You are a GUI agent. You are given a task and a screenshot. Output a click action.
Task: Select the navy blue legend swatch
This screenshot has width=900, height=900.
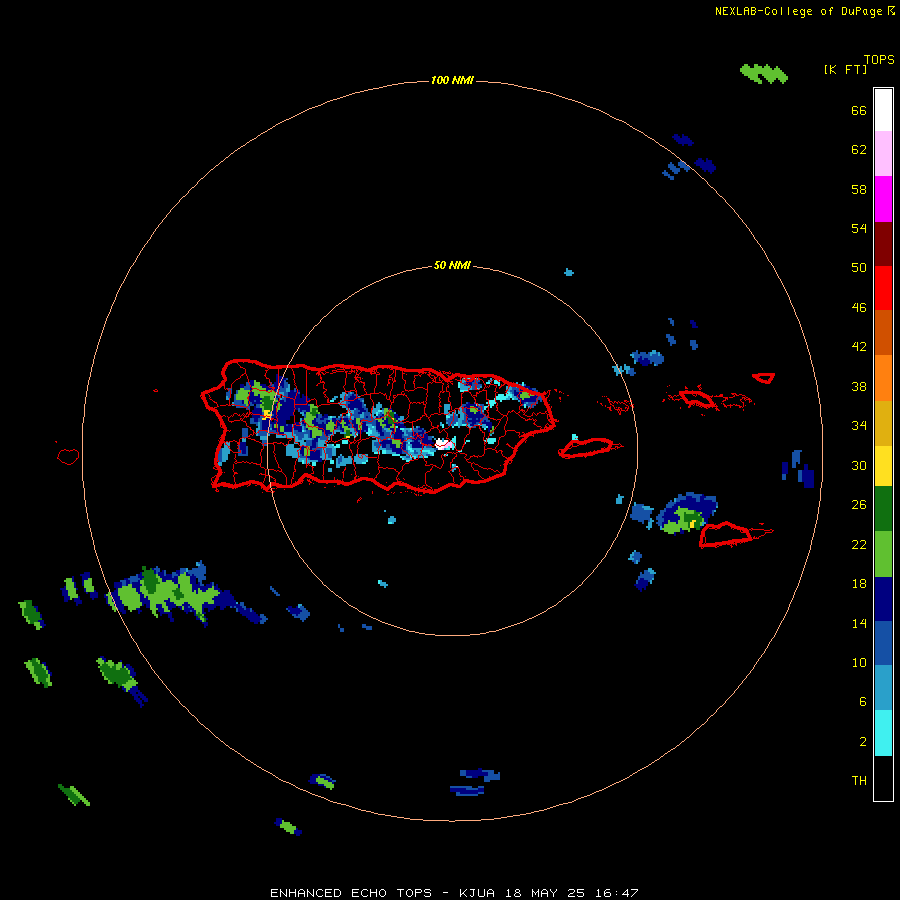(x=883, y=599)
